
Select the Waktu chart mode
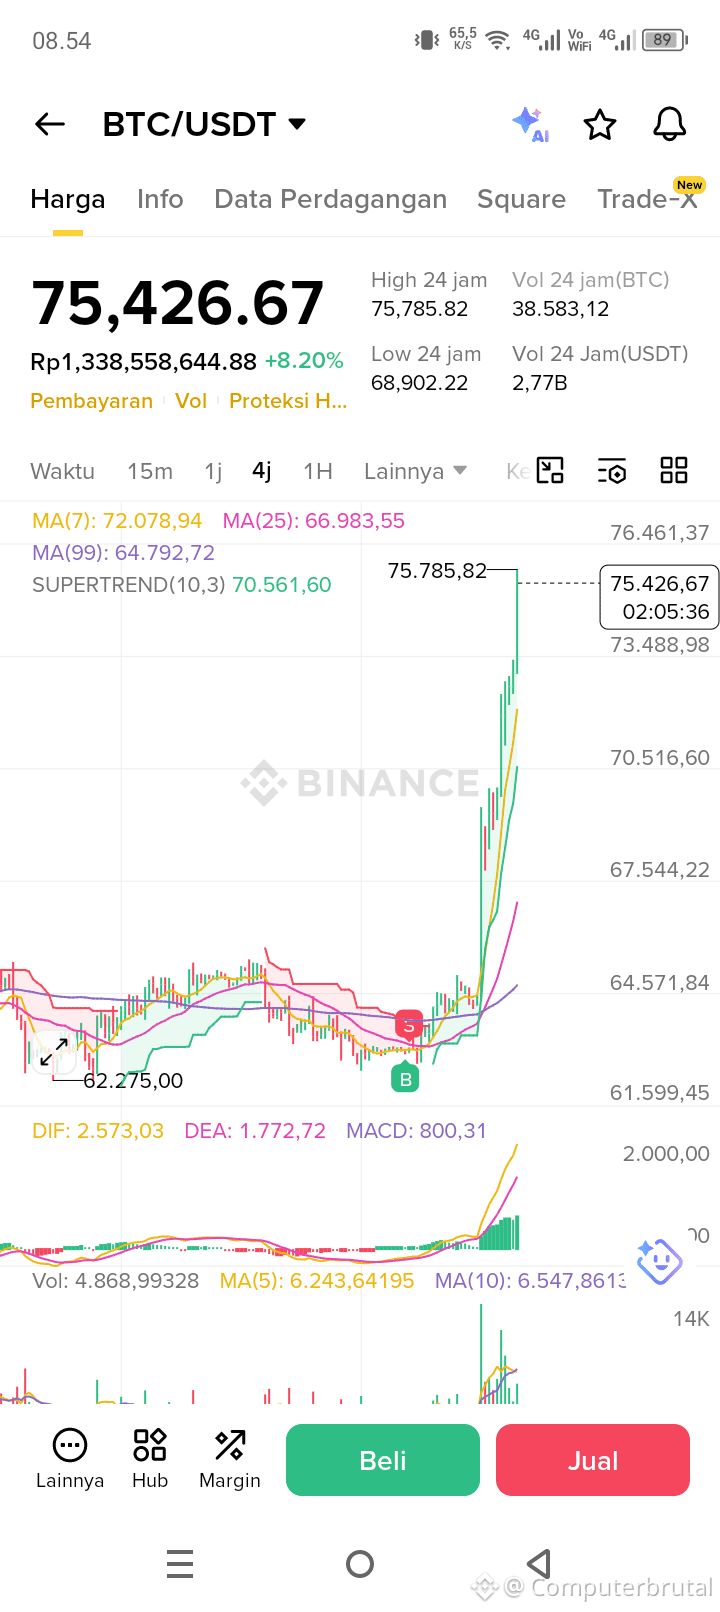63,471
